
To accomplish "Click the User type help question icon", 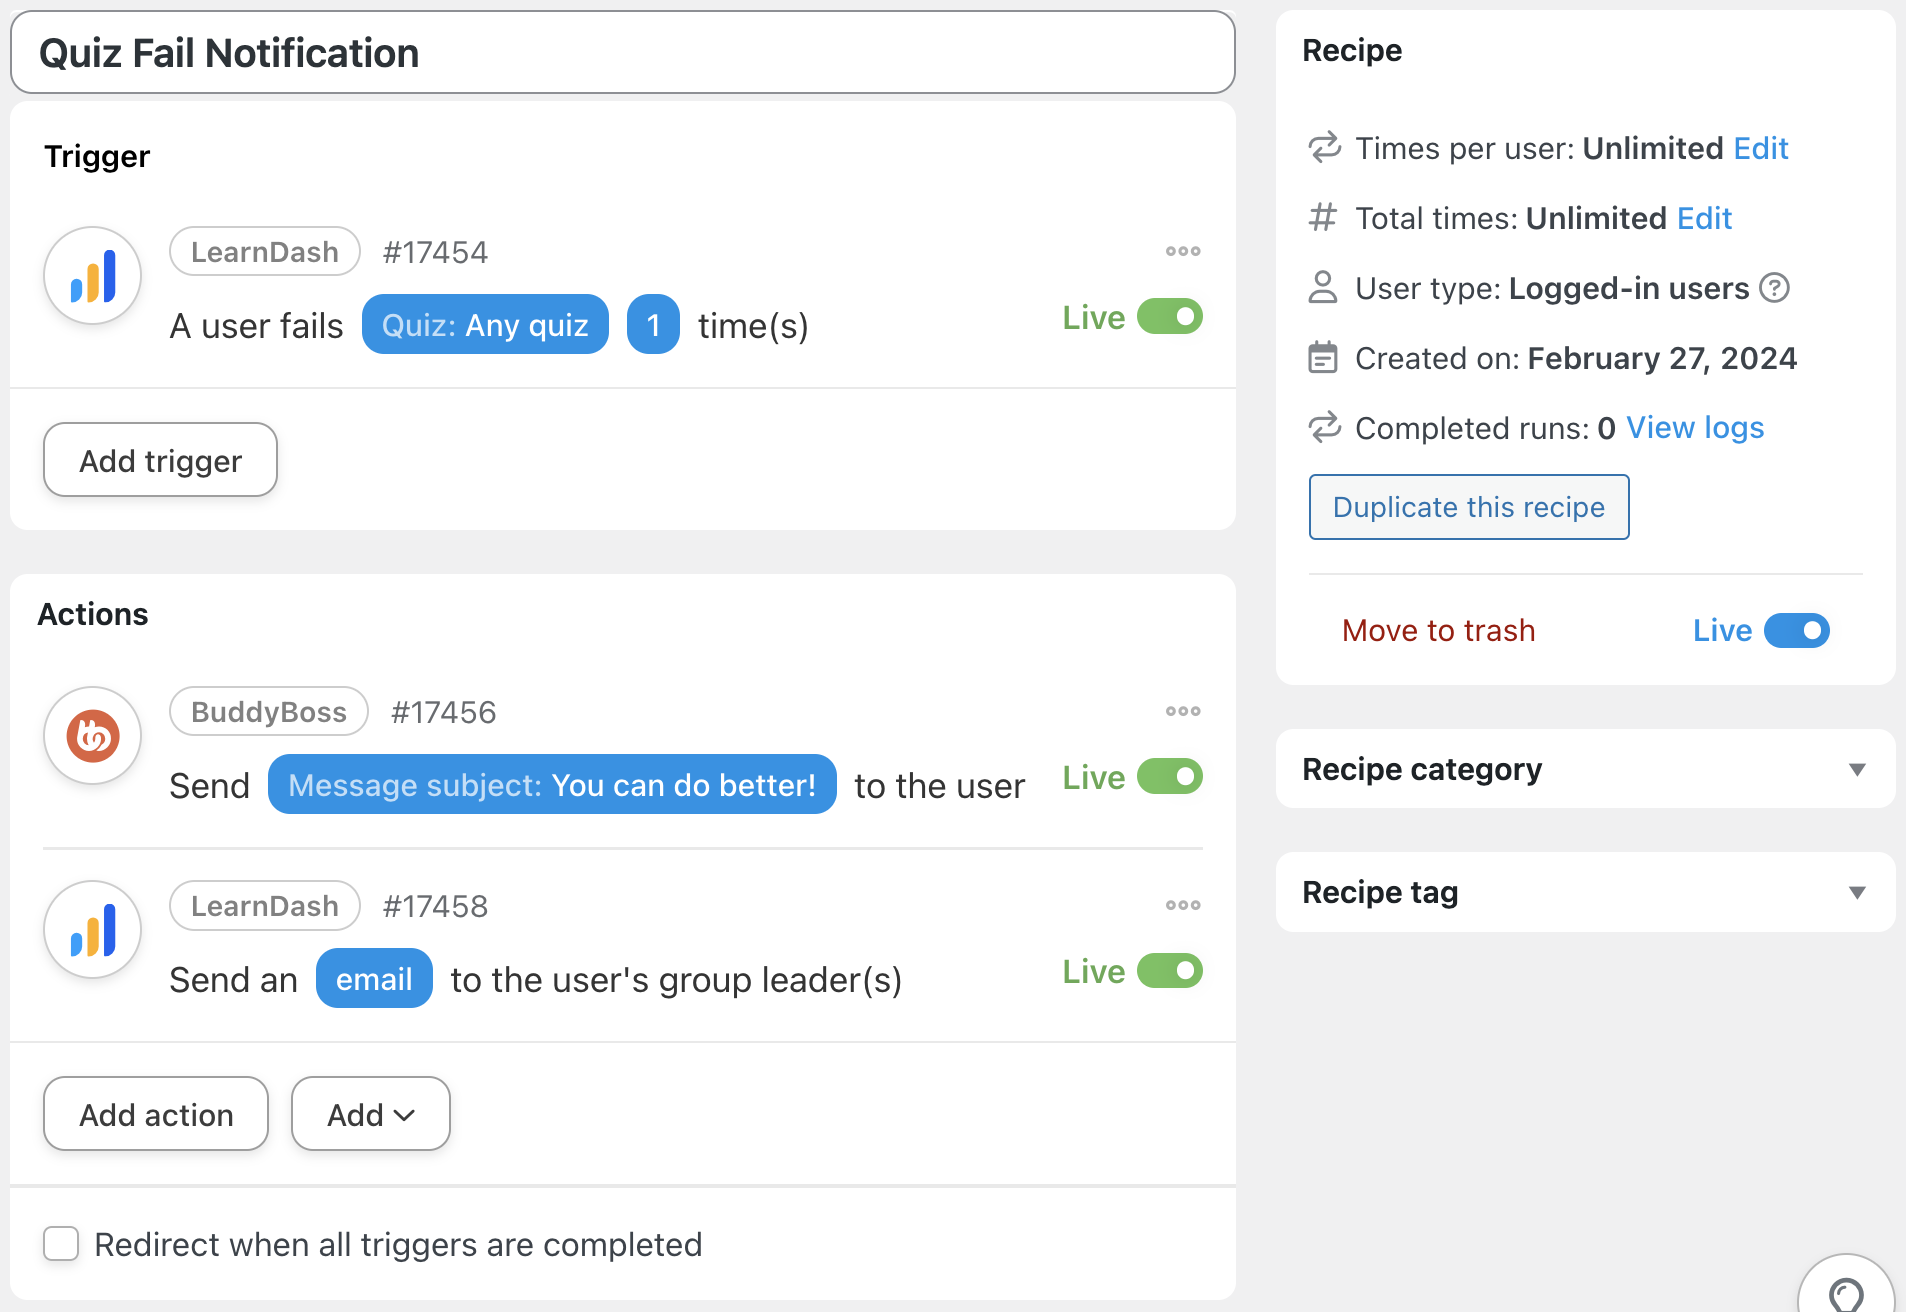I will coord(1774,288).
